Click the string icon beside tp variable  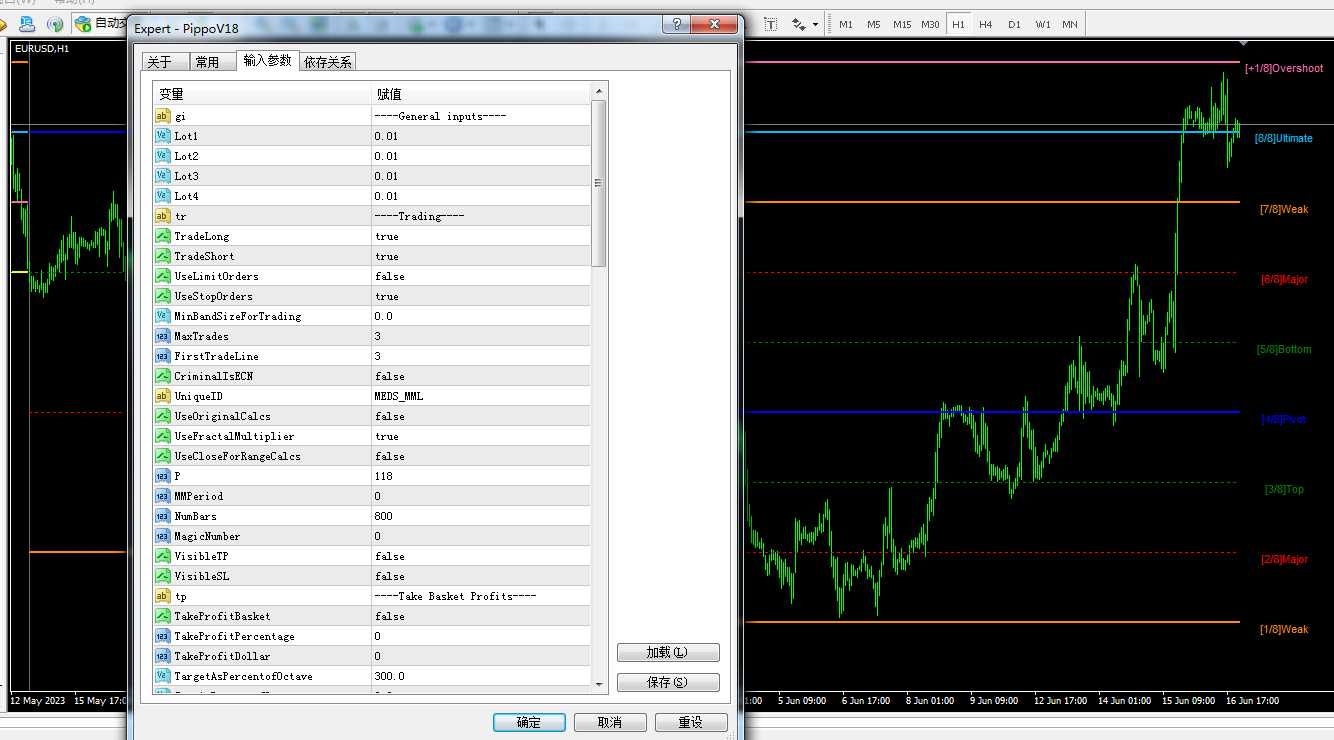tap(162, 596)
